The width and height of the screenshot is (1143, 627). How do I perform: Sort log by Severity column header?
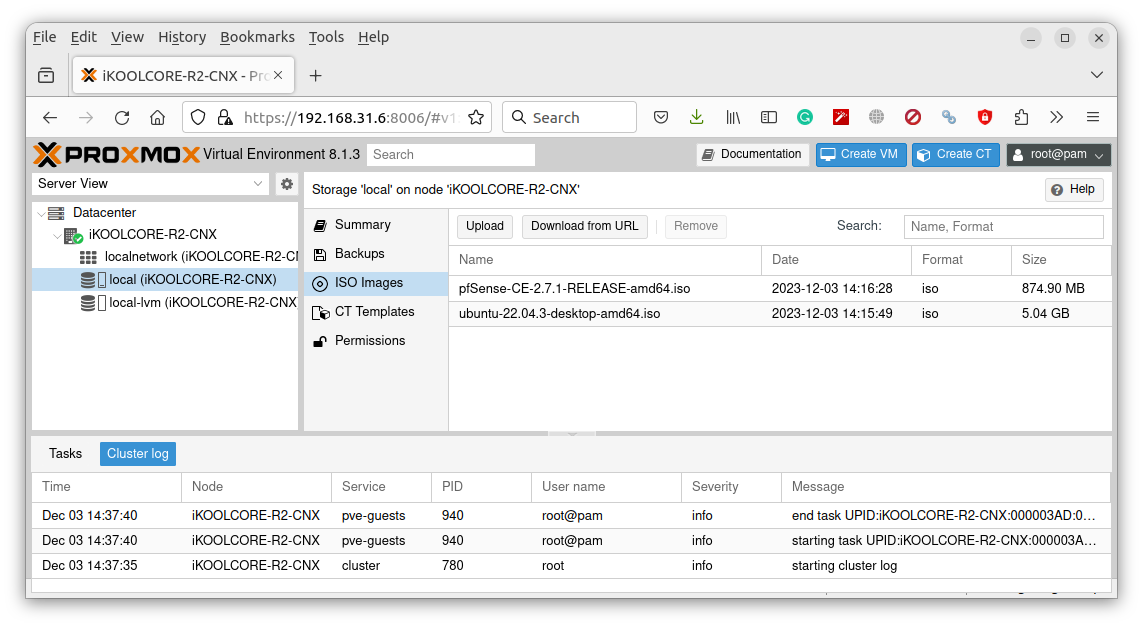point(731,486)
